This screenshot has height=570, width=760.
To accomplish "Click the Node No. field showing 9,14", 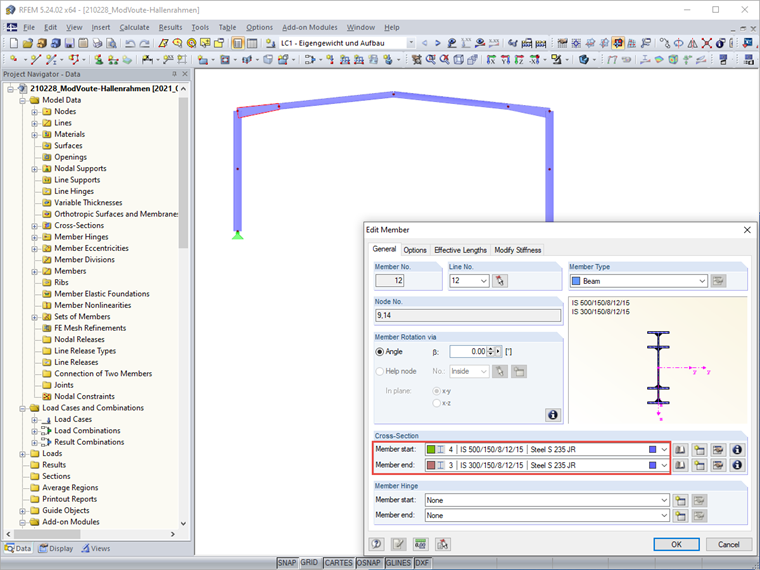I will (467, 316).
